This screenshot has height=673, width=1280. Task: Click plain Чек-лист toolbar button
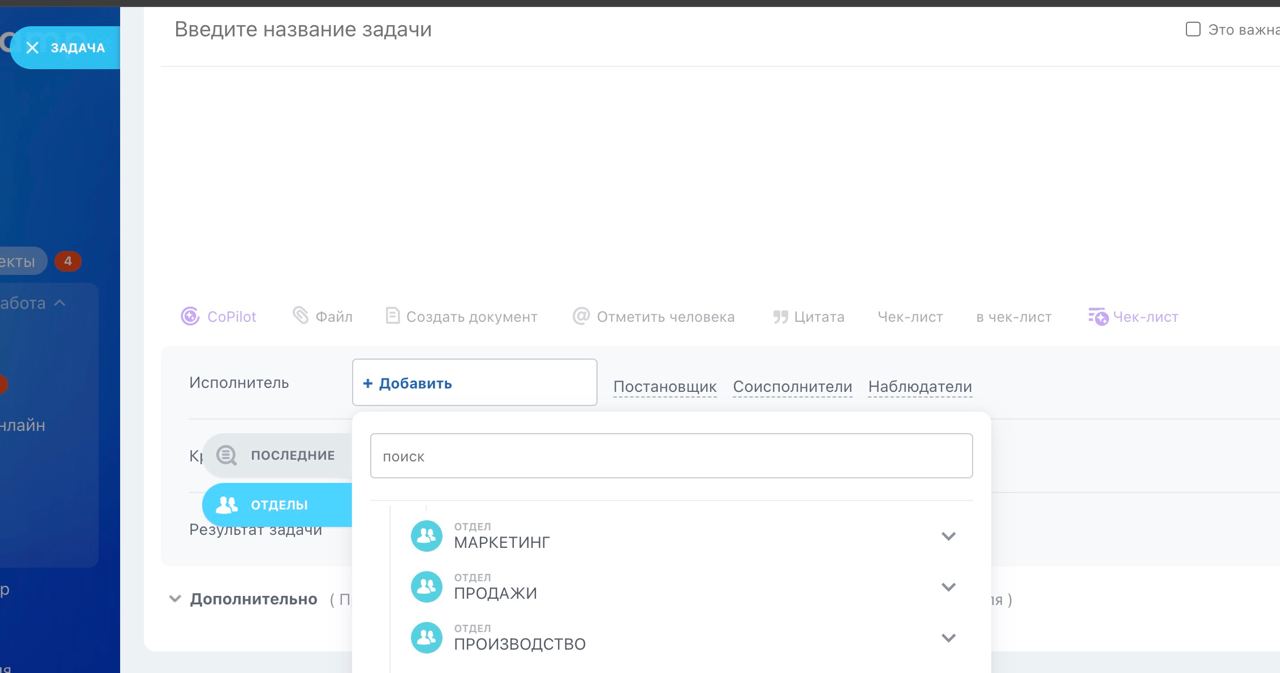tap(910, 317)
